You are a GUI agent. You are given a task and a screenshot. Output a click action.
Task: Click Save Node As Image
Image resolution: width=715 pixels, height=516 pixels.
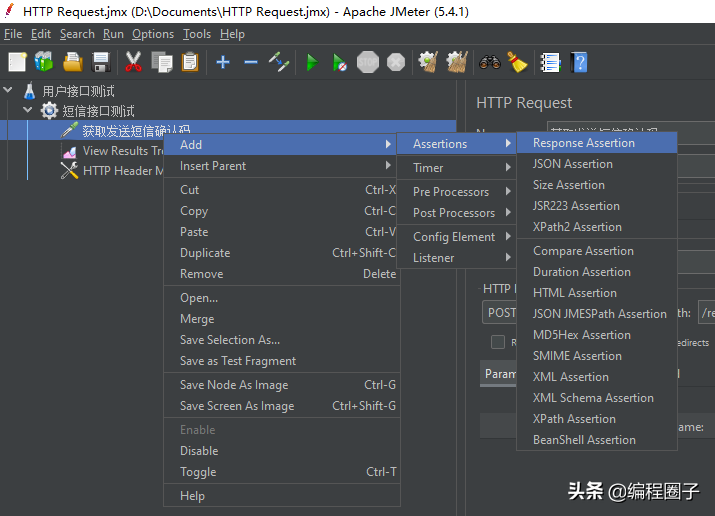pos(282,385)
